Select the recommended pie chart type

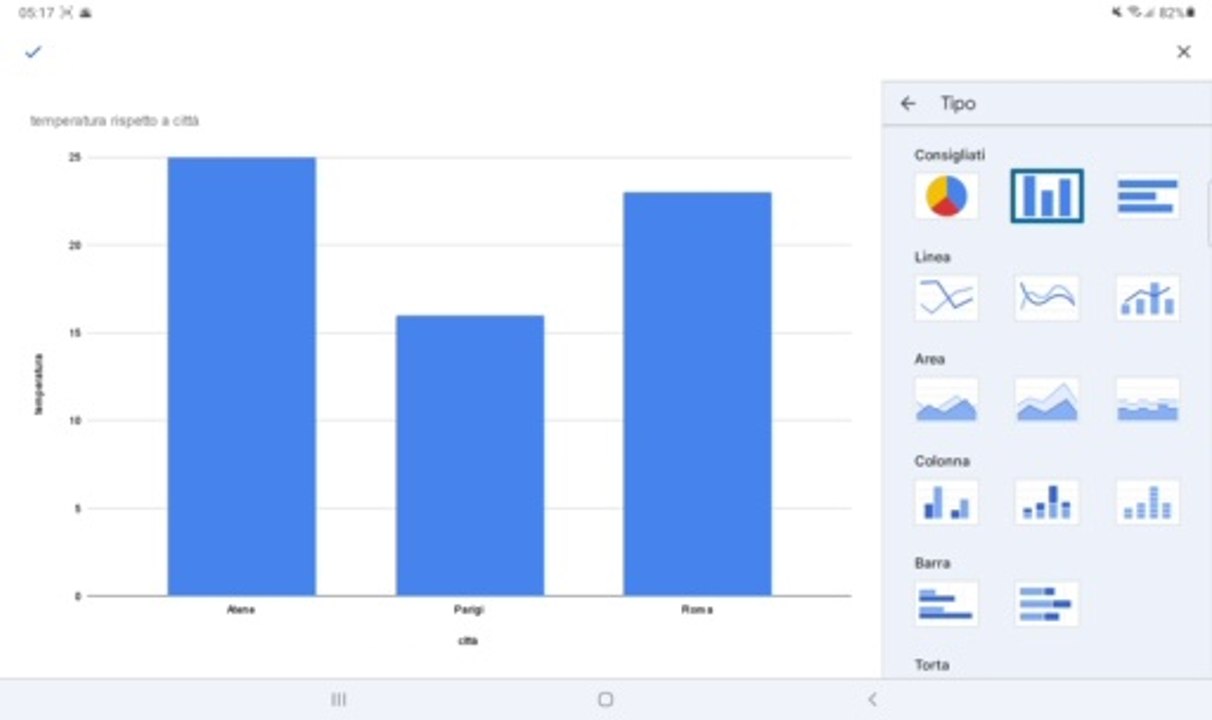[946, 196]
